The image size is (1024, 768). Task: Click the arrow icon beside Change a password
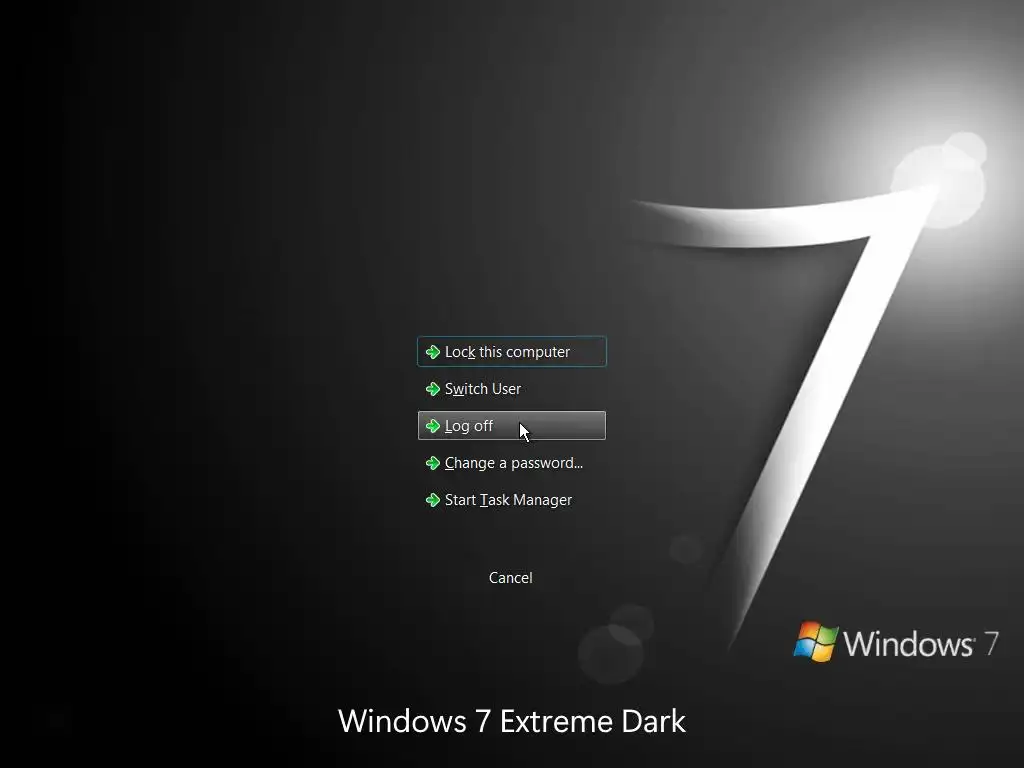[432, 463]
